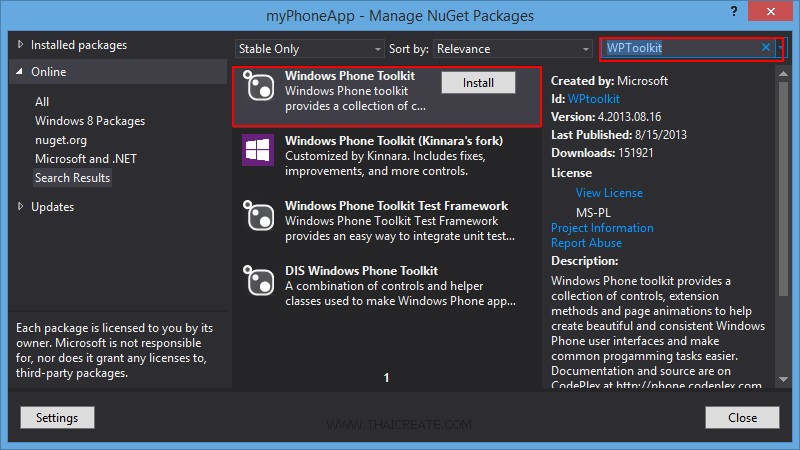Open the View License link
The image size is (800, 450).
tap(609, 193)
